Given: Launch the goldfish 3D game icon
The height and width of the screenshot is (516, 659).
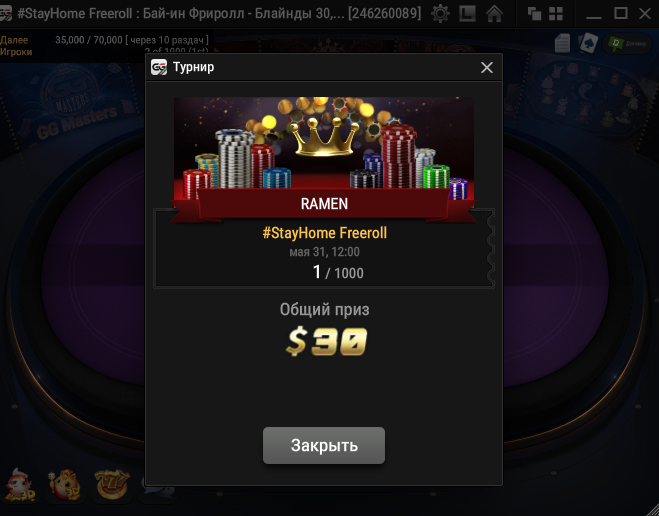Looking at the screenshot, I should [20, 485].
